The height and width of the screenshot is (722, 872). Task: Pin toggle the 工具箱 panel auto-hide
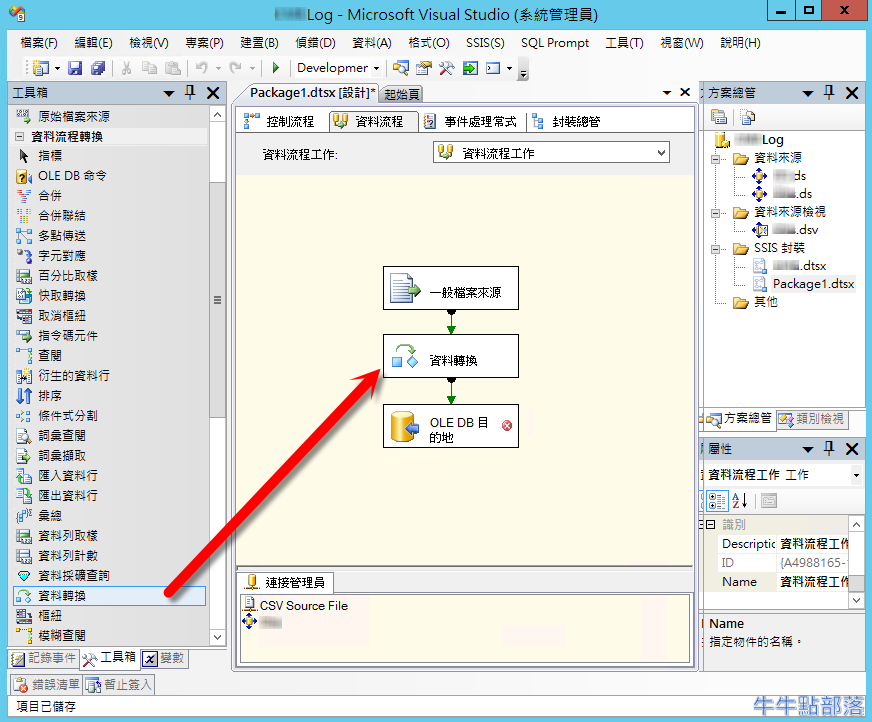pos(190,93)
